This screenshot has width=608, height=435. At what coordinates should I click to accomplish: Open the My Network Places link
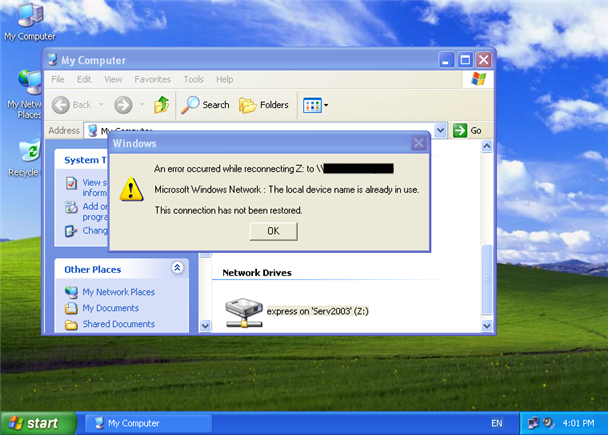coord(119,292)
